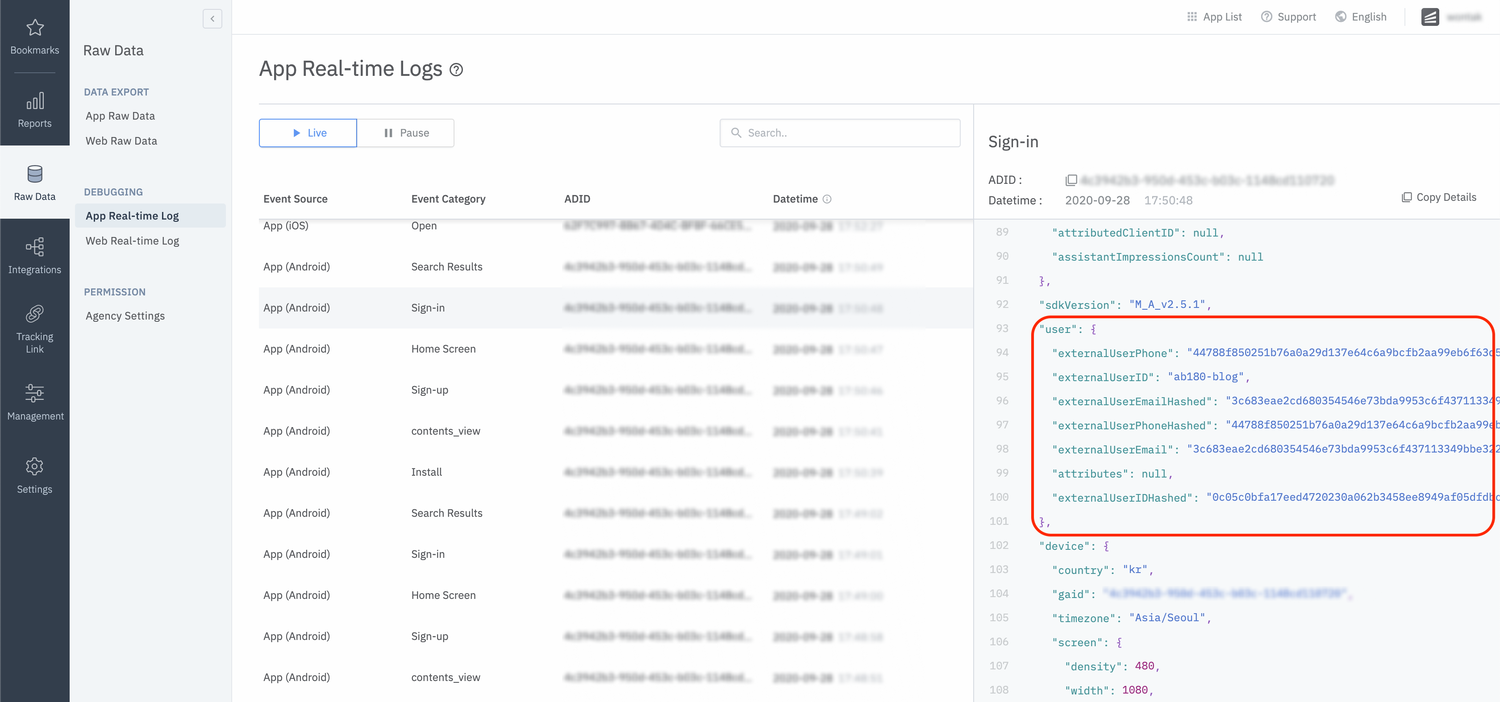Click the help icon next to App Real-time Logs
This screenshot has width=1500, height=702.
[x=456, y=70]
